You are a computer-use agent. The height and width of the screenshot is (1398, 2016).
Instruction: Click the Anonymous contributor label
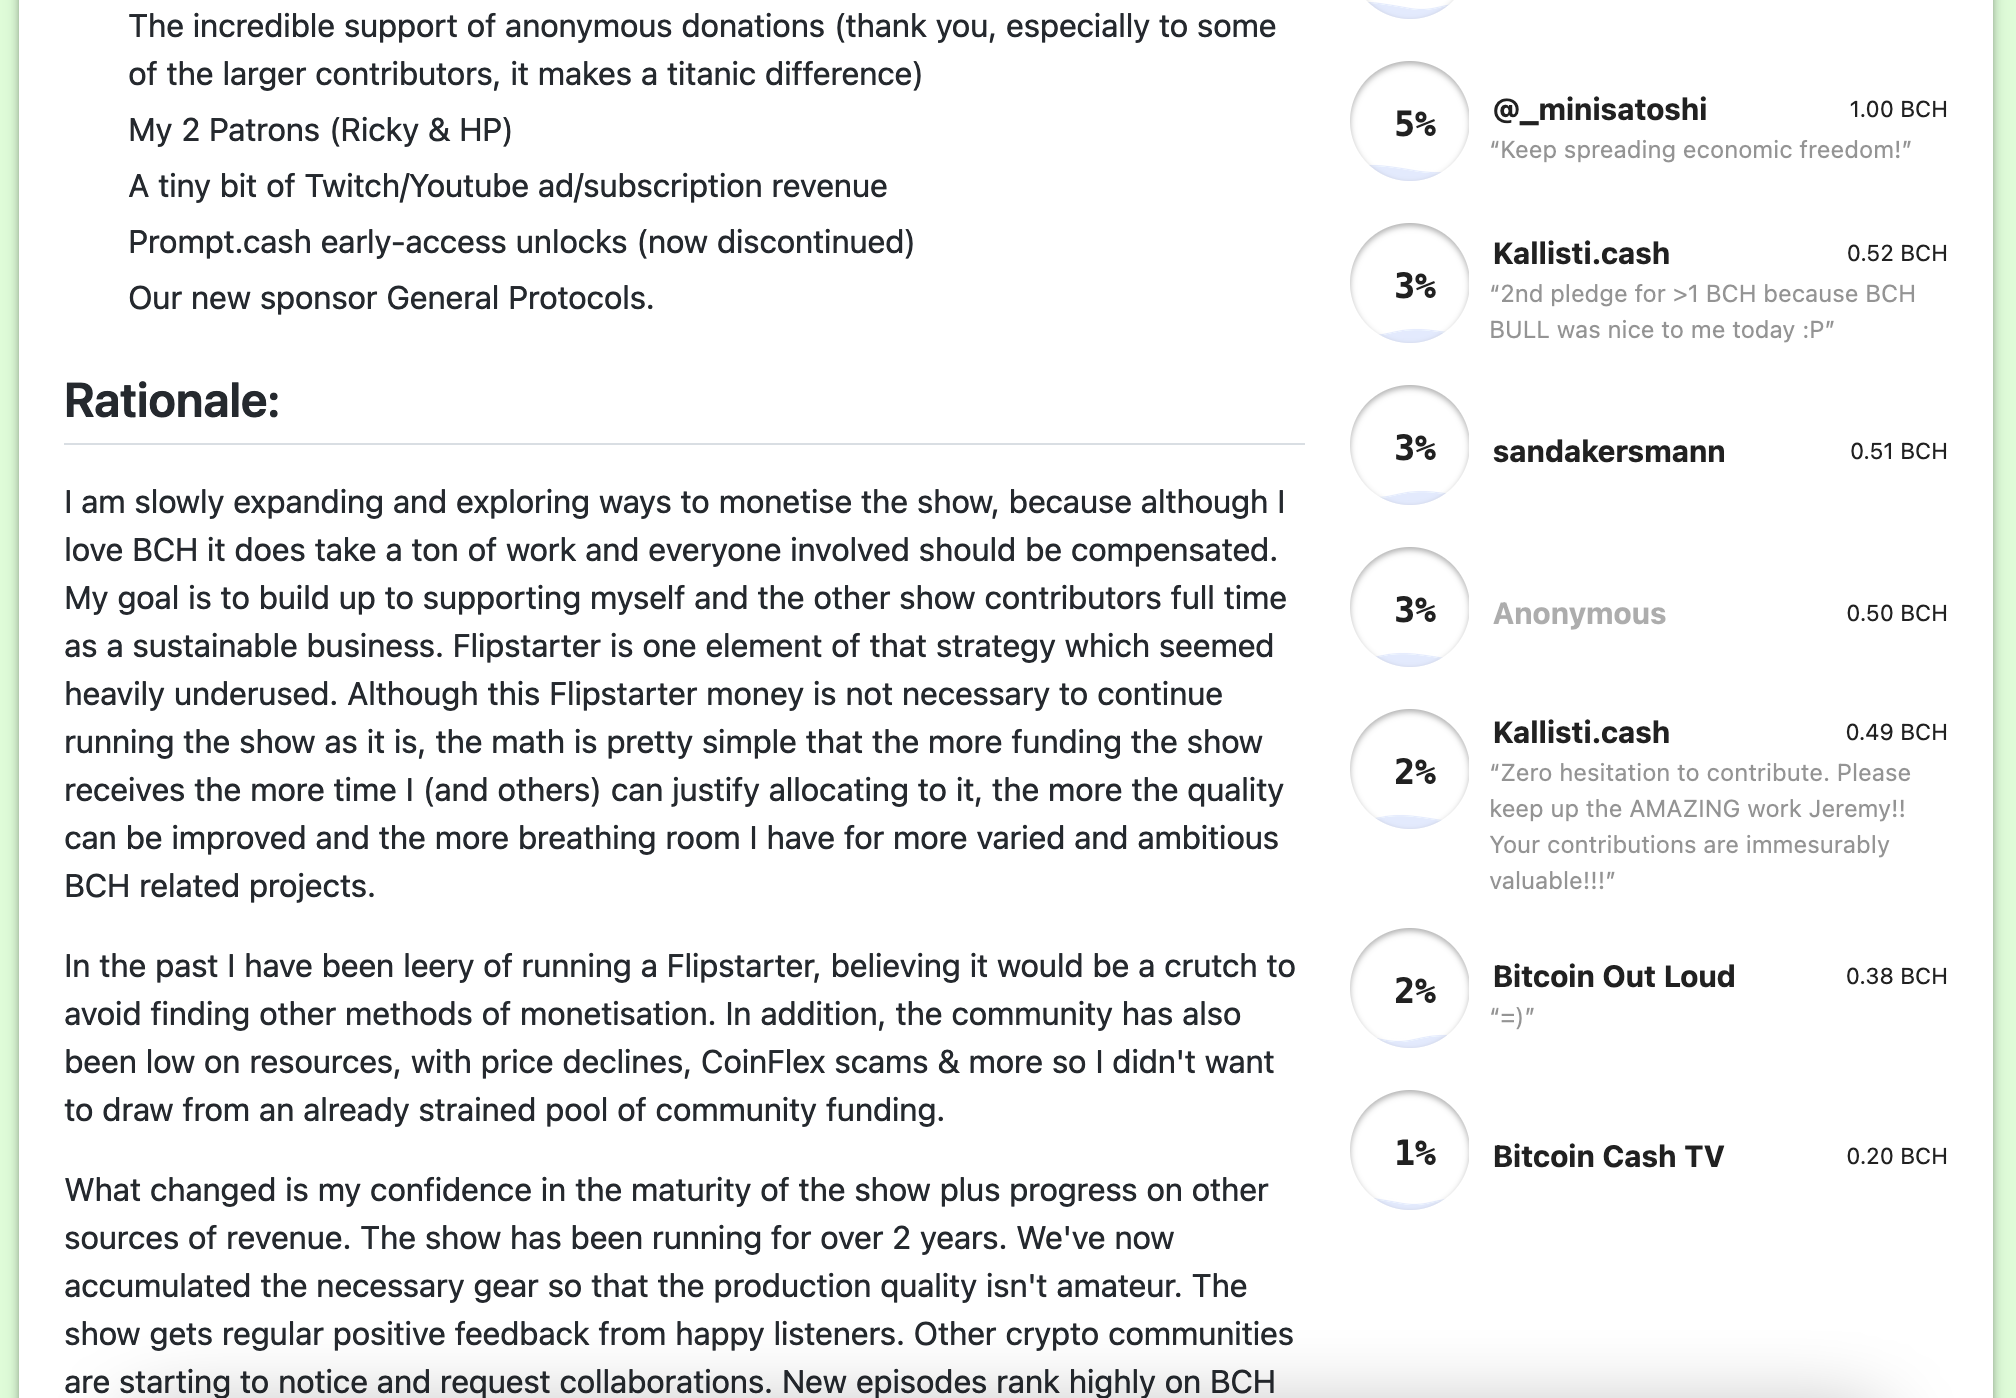(1579, 613)
